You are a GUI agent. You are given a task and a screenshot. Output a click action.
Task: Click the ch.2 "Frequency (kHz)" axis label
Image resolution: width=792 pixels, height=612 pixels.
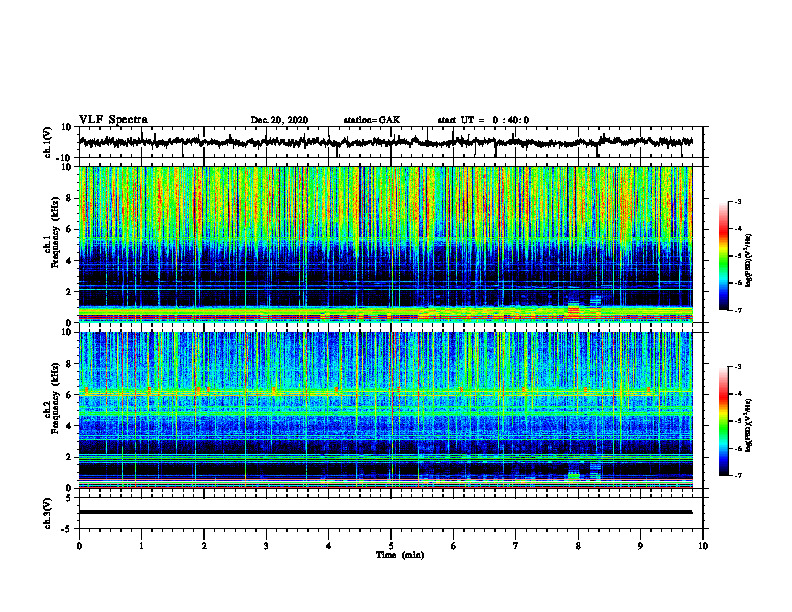pyautogui.click(x=56, y=399)
